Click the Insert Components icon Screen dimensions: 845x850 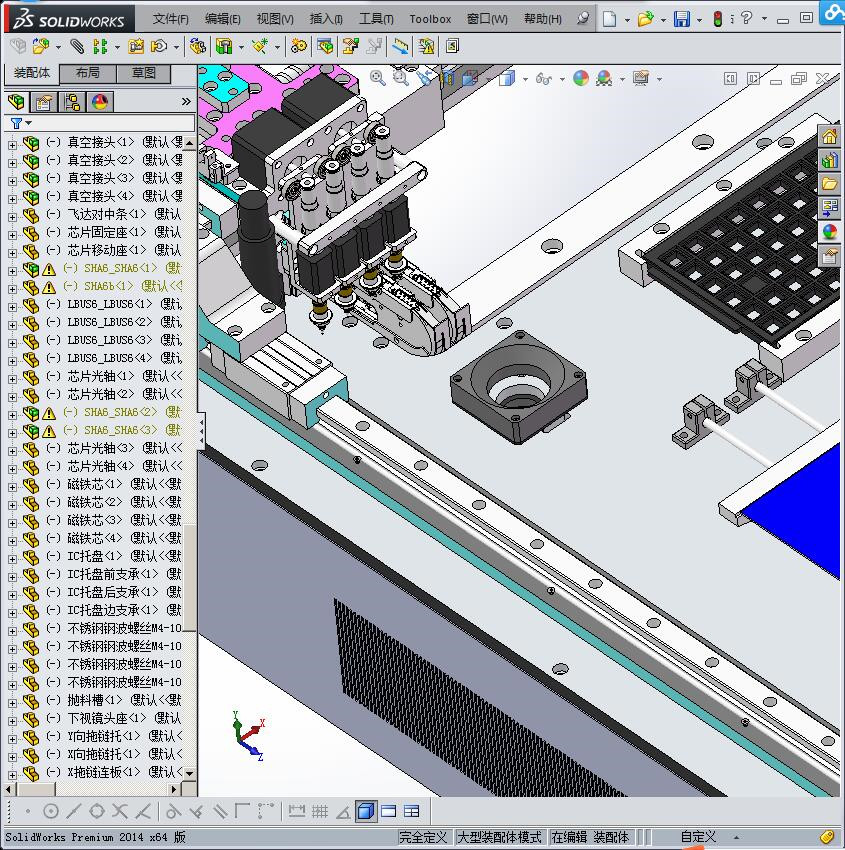coord(40,47)
